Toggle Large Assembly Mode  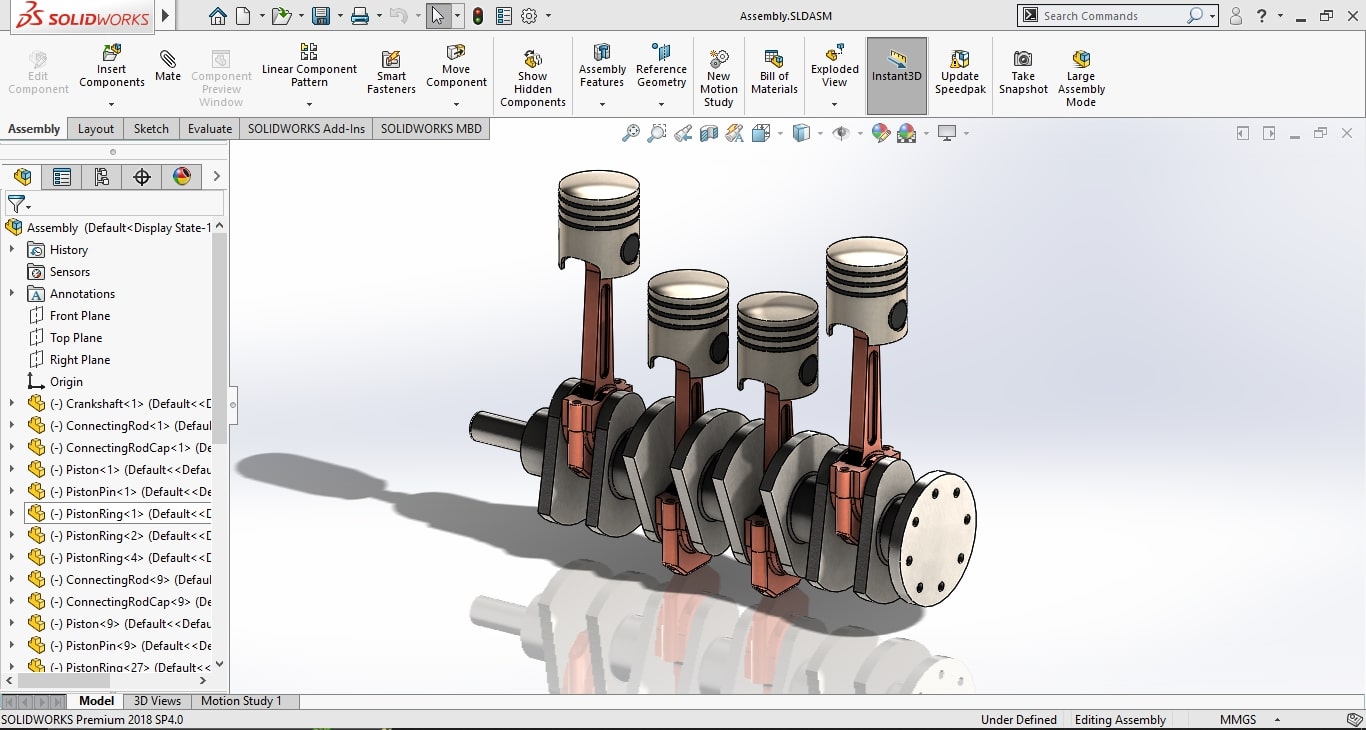point(1081,60)
